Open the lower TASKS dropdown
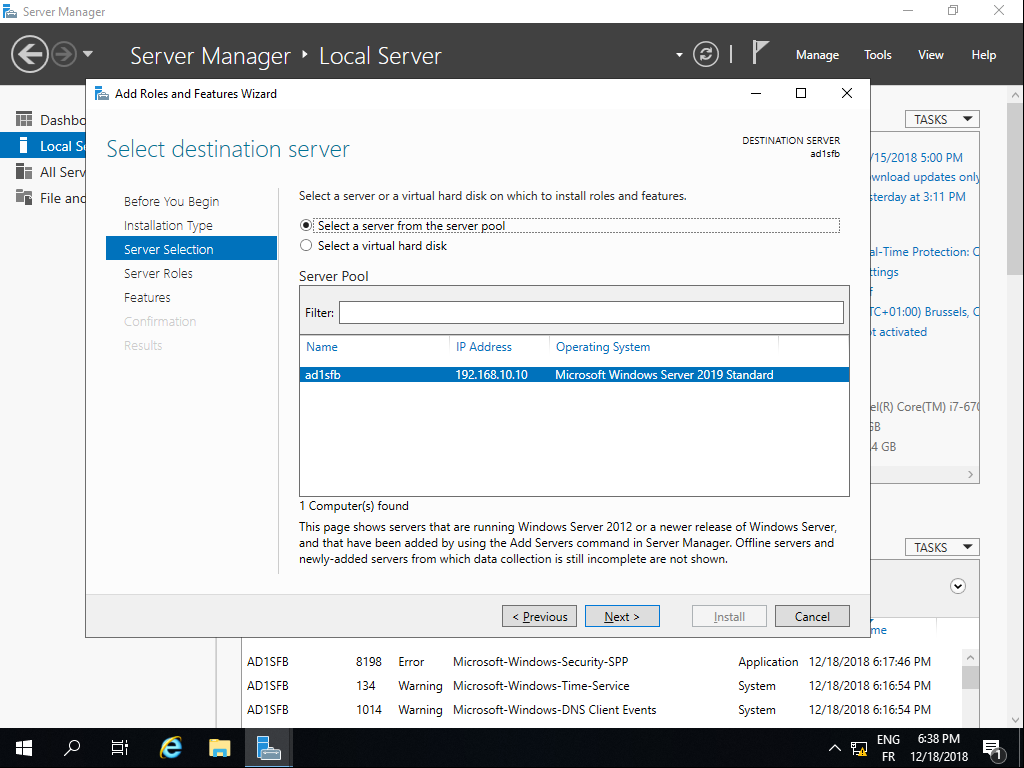This screenshot has width=1024, height=768. tap(941, 547)
